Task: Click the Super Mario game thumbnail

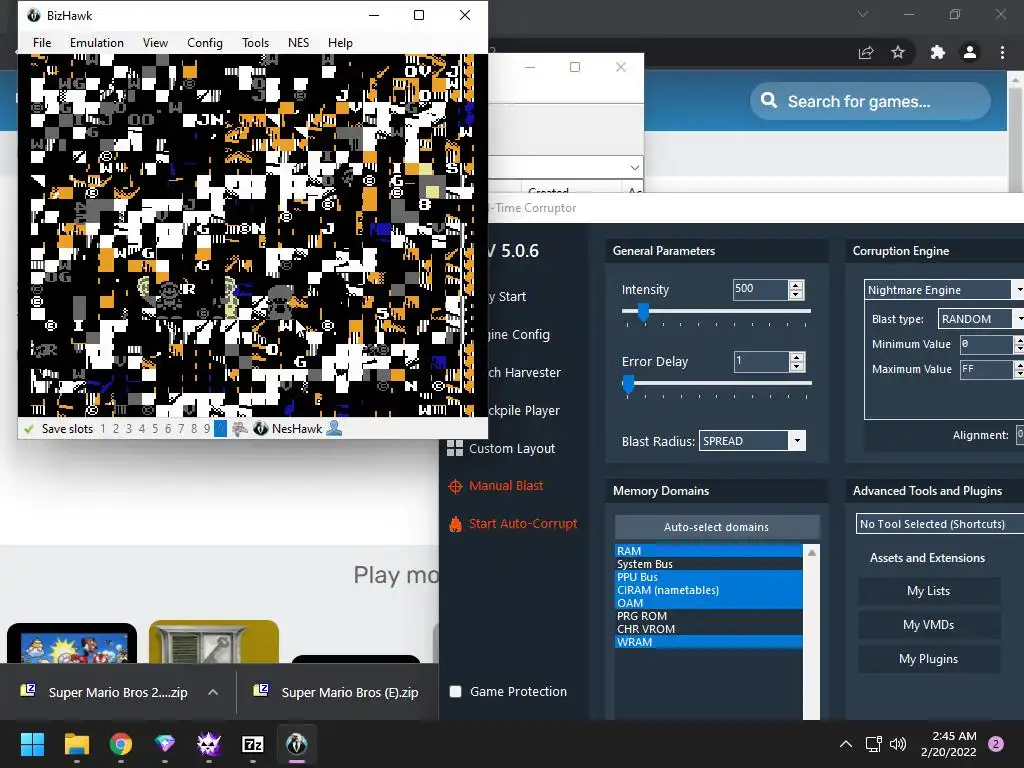Action: tap(72, 644)
